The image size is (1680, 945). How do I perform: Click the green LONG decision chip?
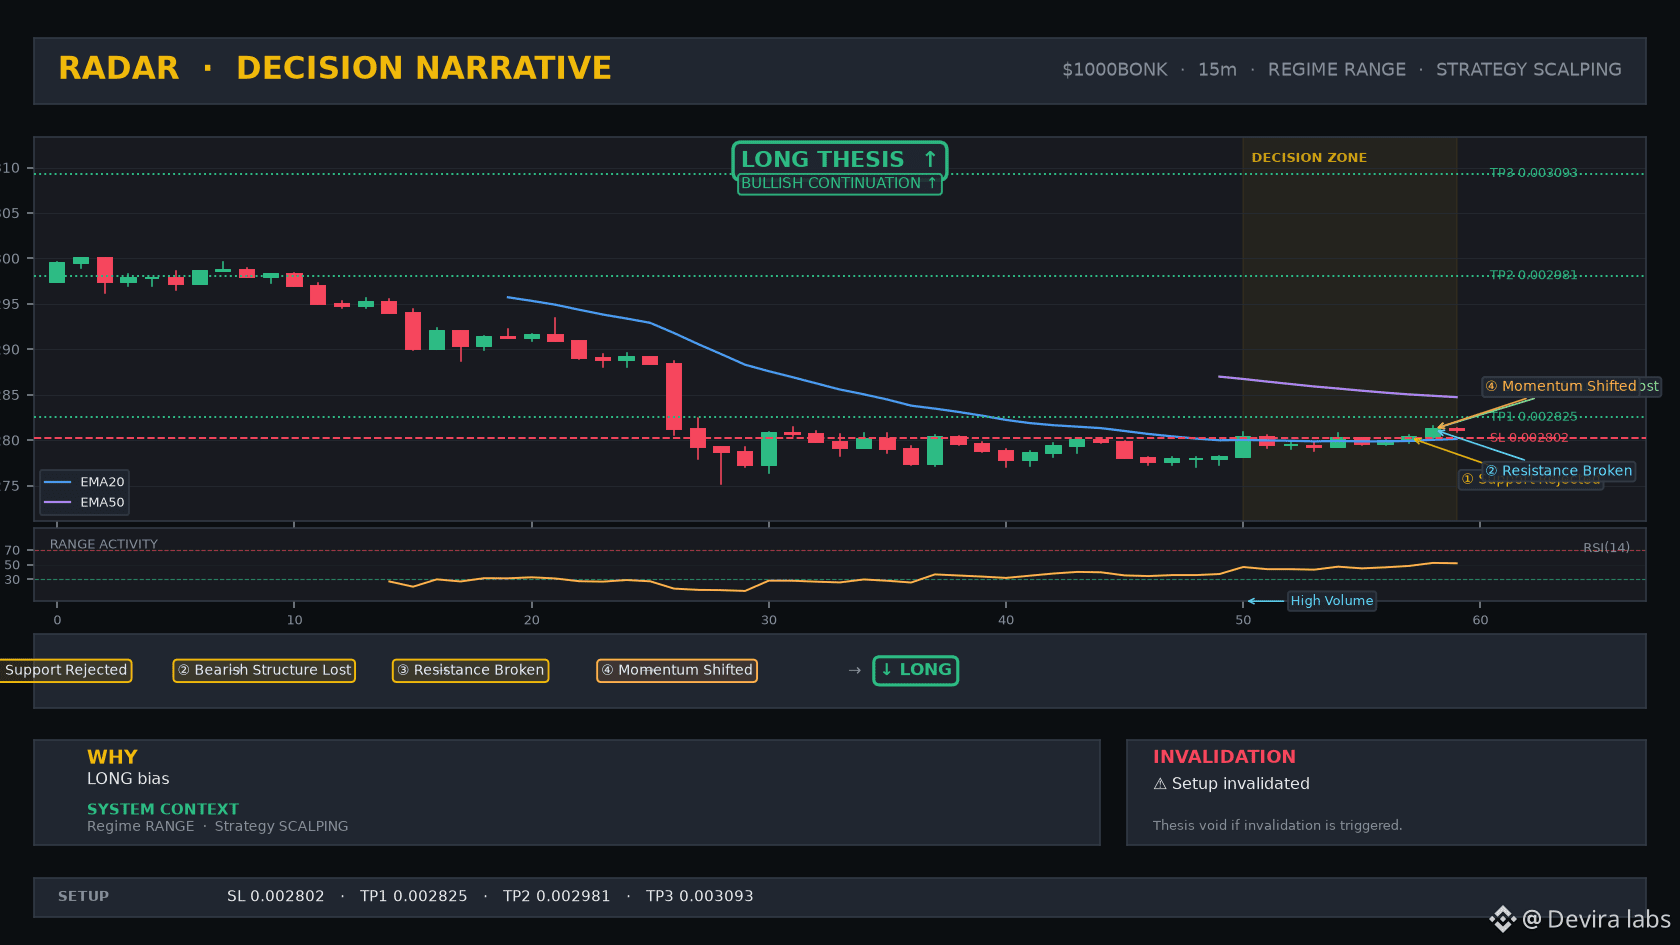(915, 670)
